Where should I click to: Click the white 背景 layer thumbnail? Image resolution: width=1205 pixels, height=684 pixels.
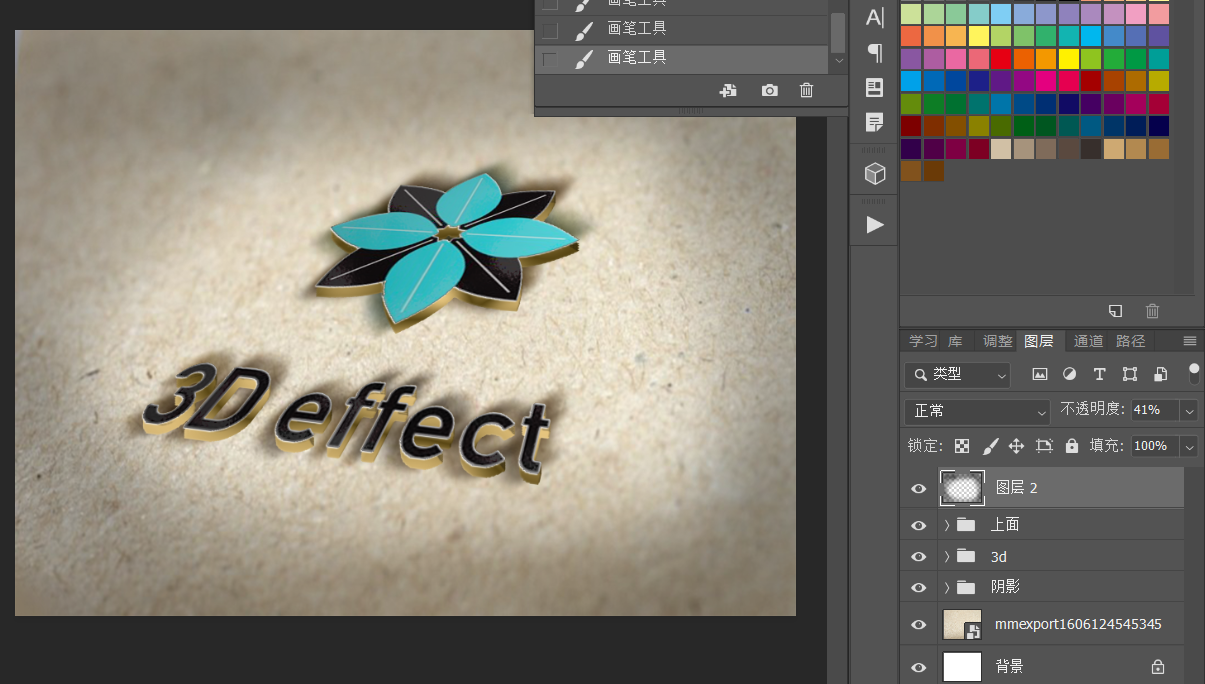(962, 667)
